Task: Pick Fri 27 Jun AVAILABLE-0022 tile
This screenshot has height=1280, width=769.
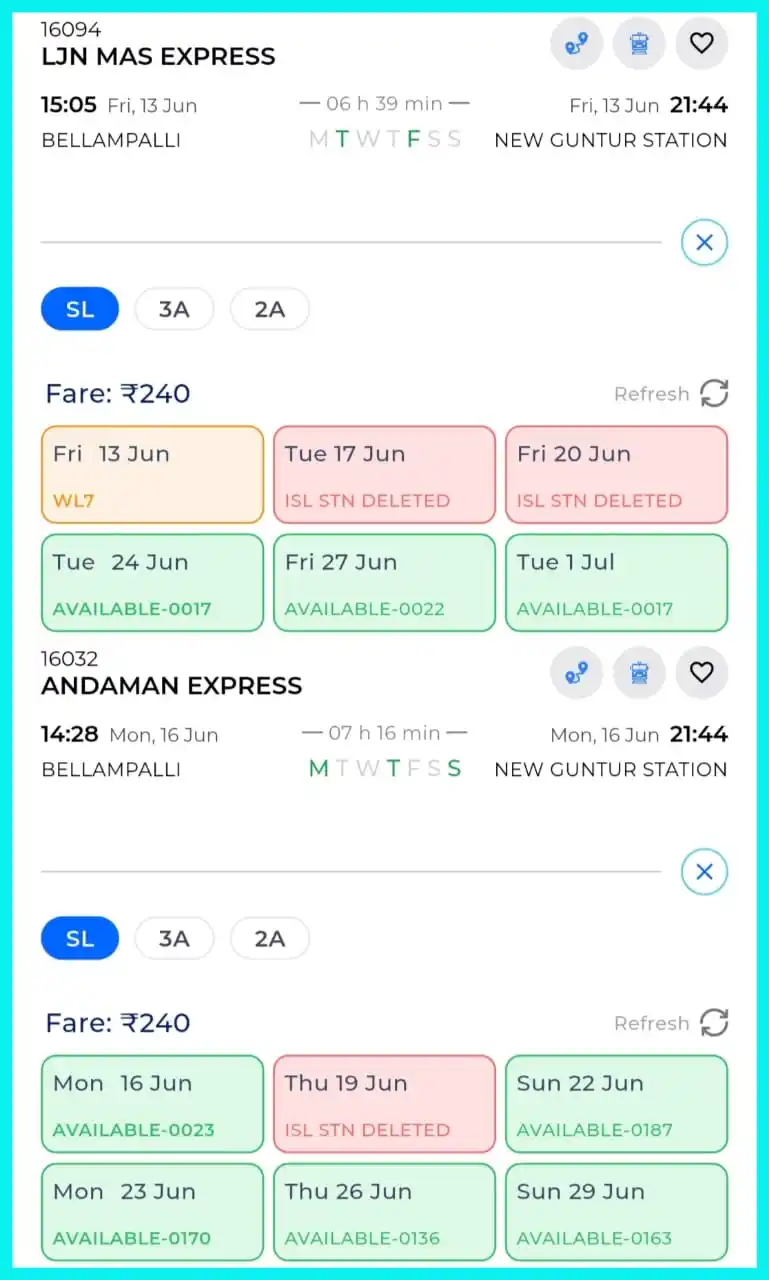Action: pos(384,583)
